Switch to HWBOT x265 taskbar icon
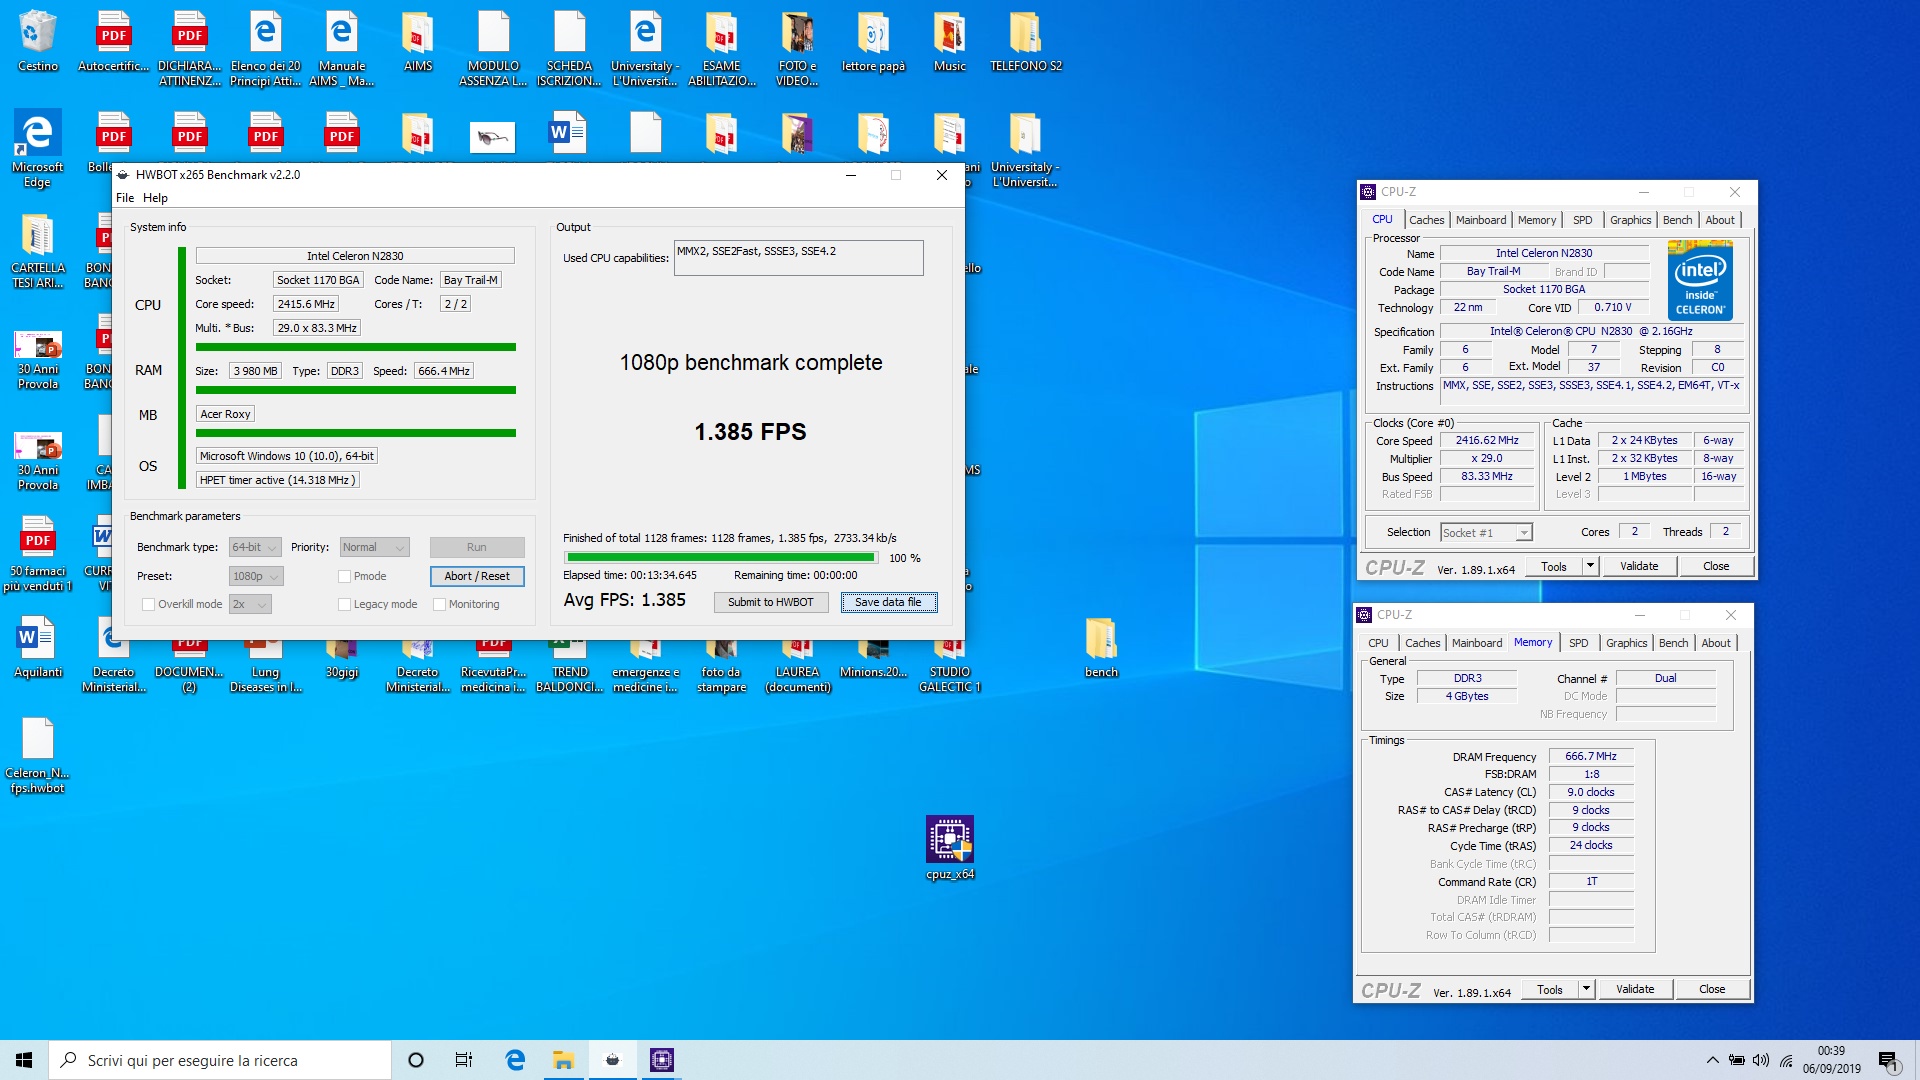The height and width of the screenshot is (1080, 1920). point(613,1060)
